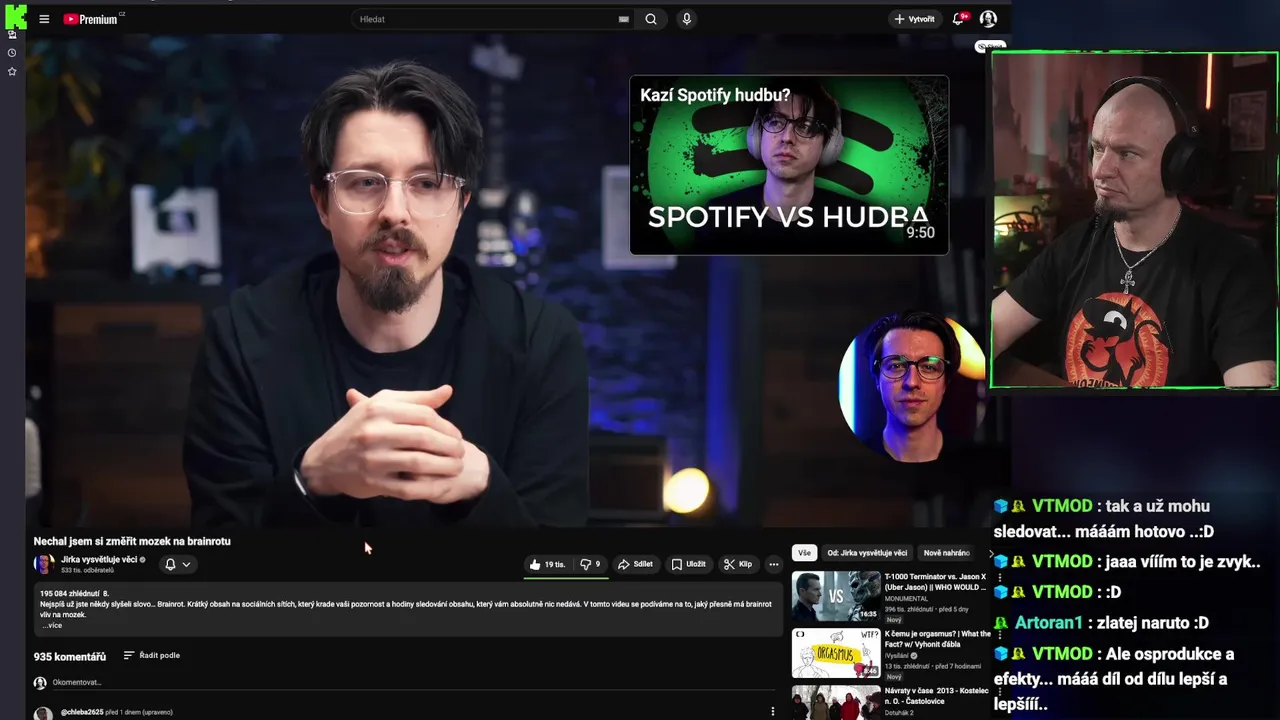Expand subscription notification dropdown chevron
The width and height of the screenshot is (1280, 720).
[x=186, y=564]
